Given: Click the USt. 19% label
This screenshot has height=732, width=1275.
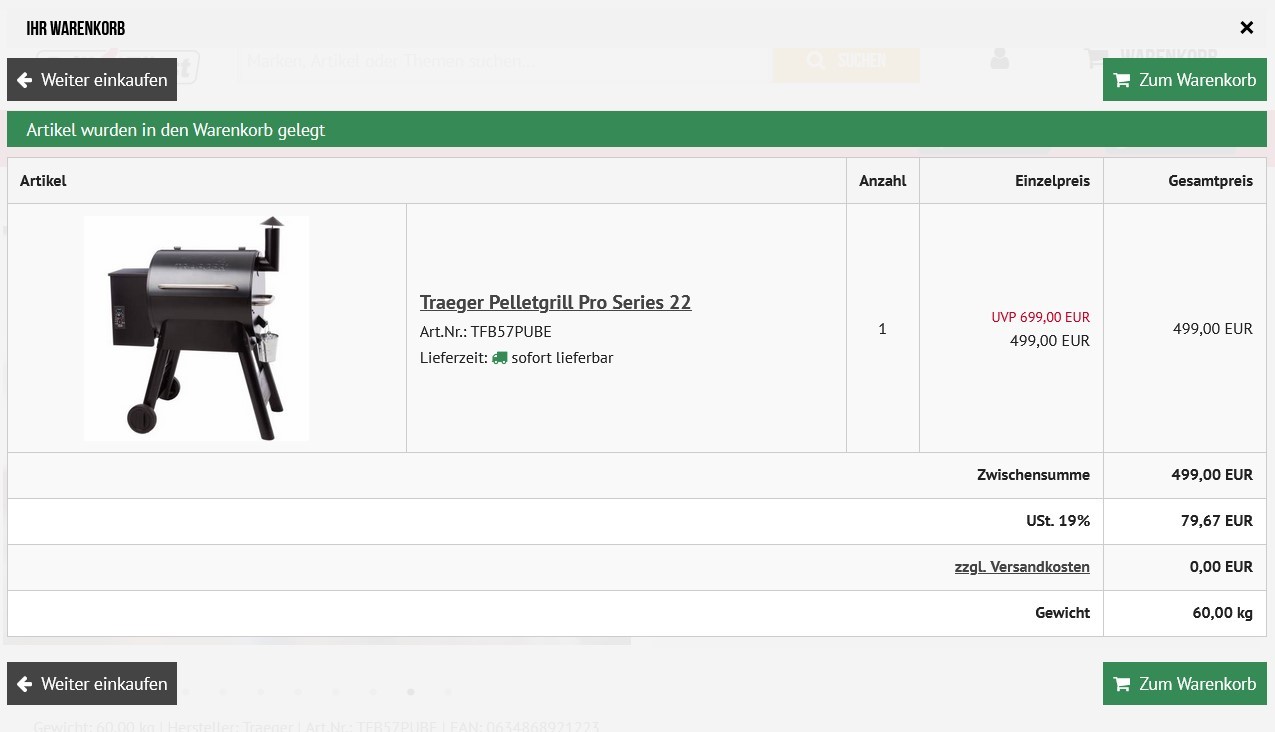Looking at the screenshot, I should click(1058, 521).
